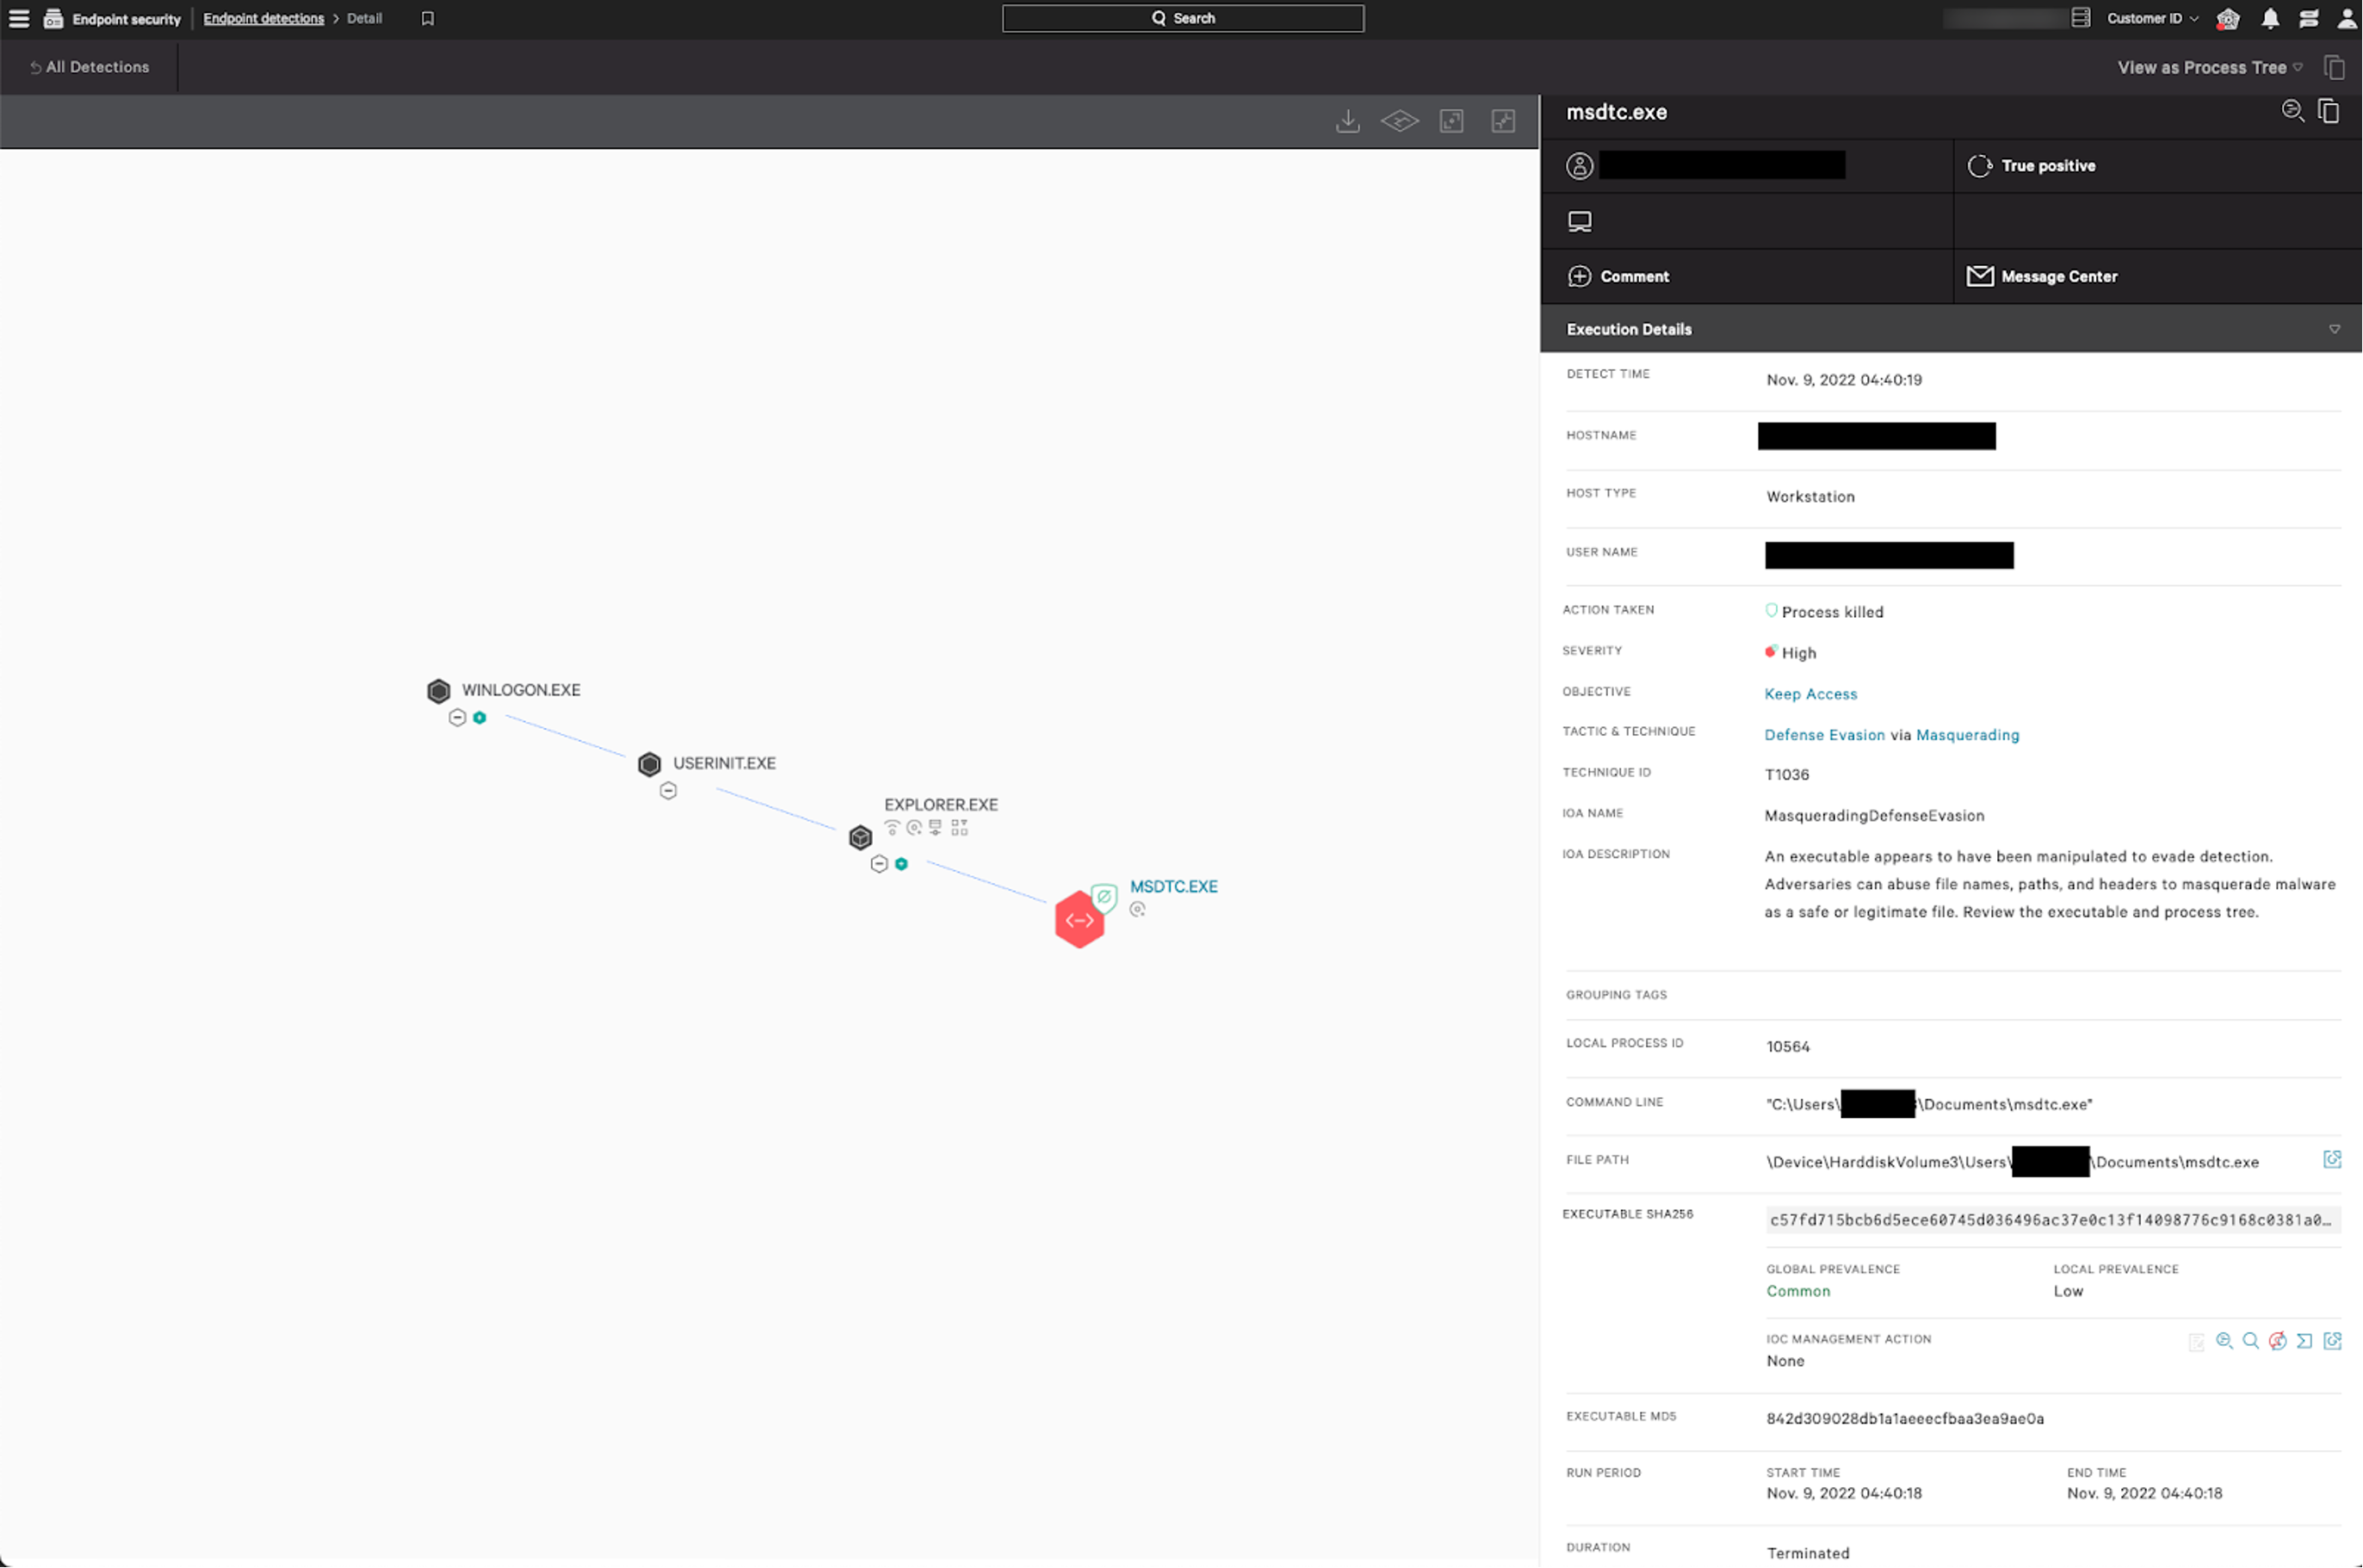
Task: Click the green shield badge on MSDTC.EXE
Action: click(x=1104, y=897)
